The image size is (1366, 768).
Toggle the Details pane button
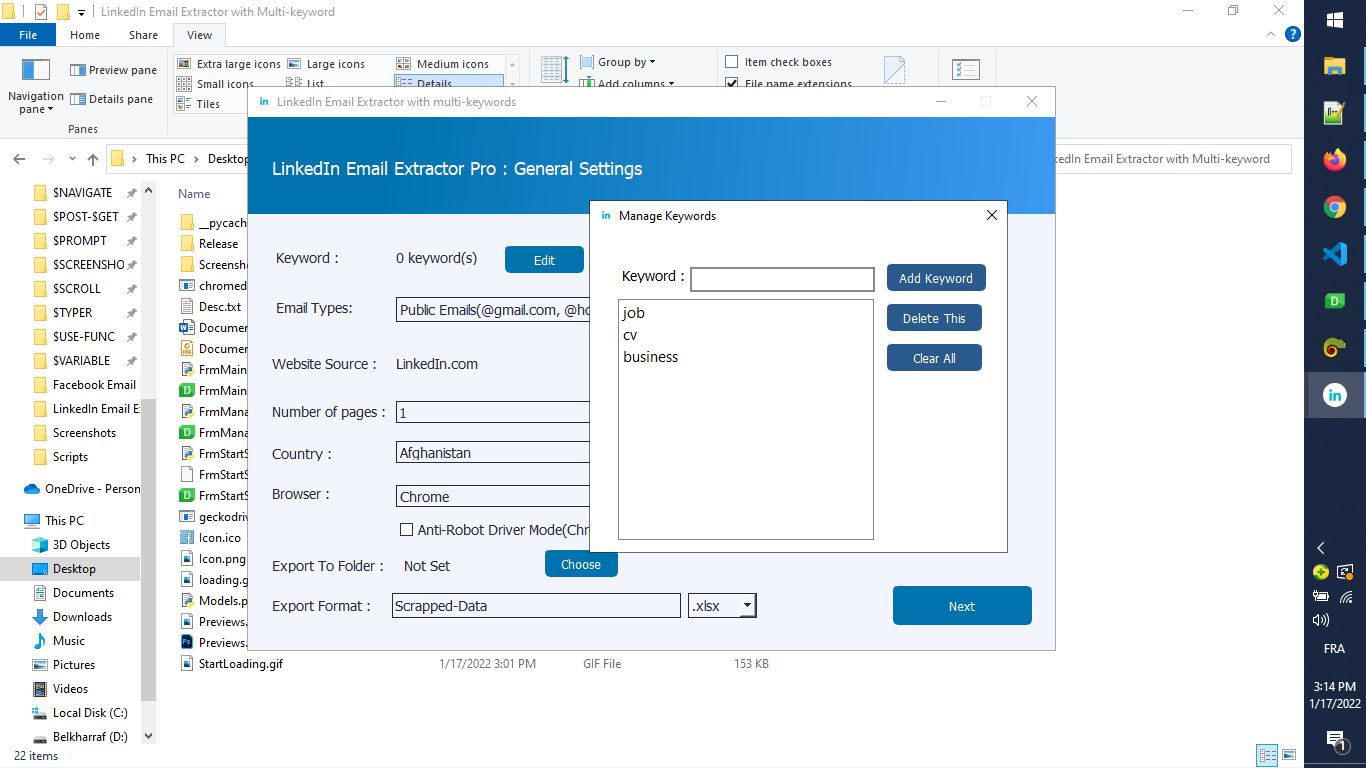coord(111,99)
